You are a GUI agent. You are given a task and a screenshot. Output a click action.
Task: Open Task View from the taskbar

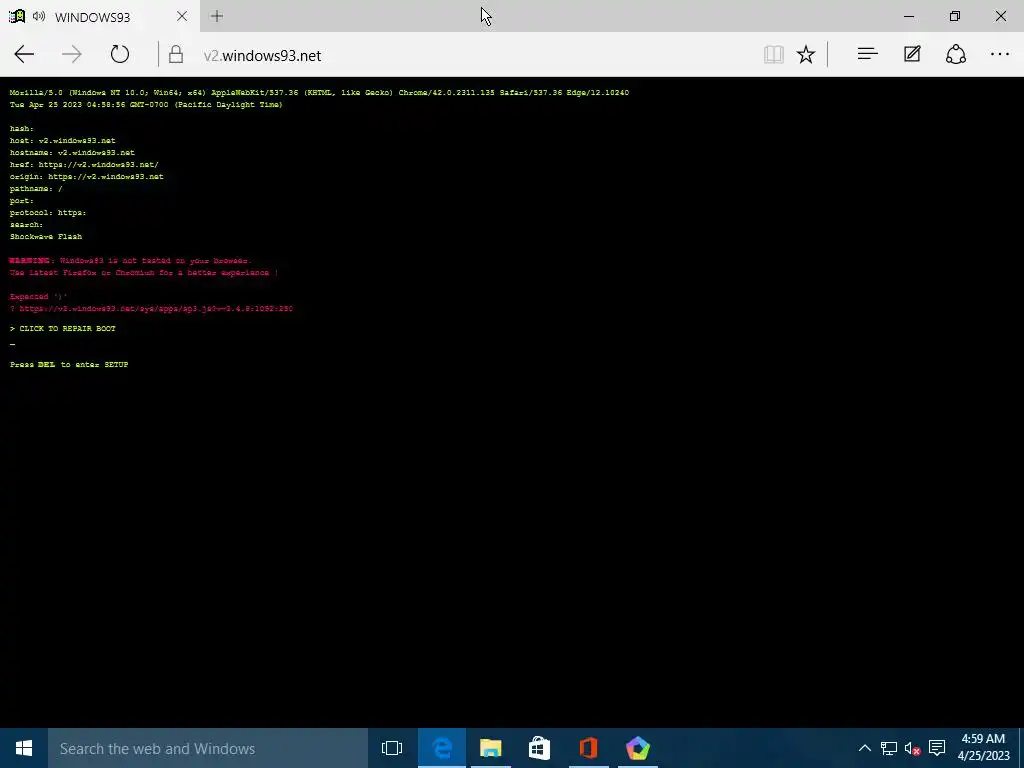(392, 748)
